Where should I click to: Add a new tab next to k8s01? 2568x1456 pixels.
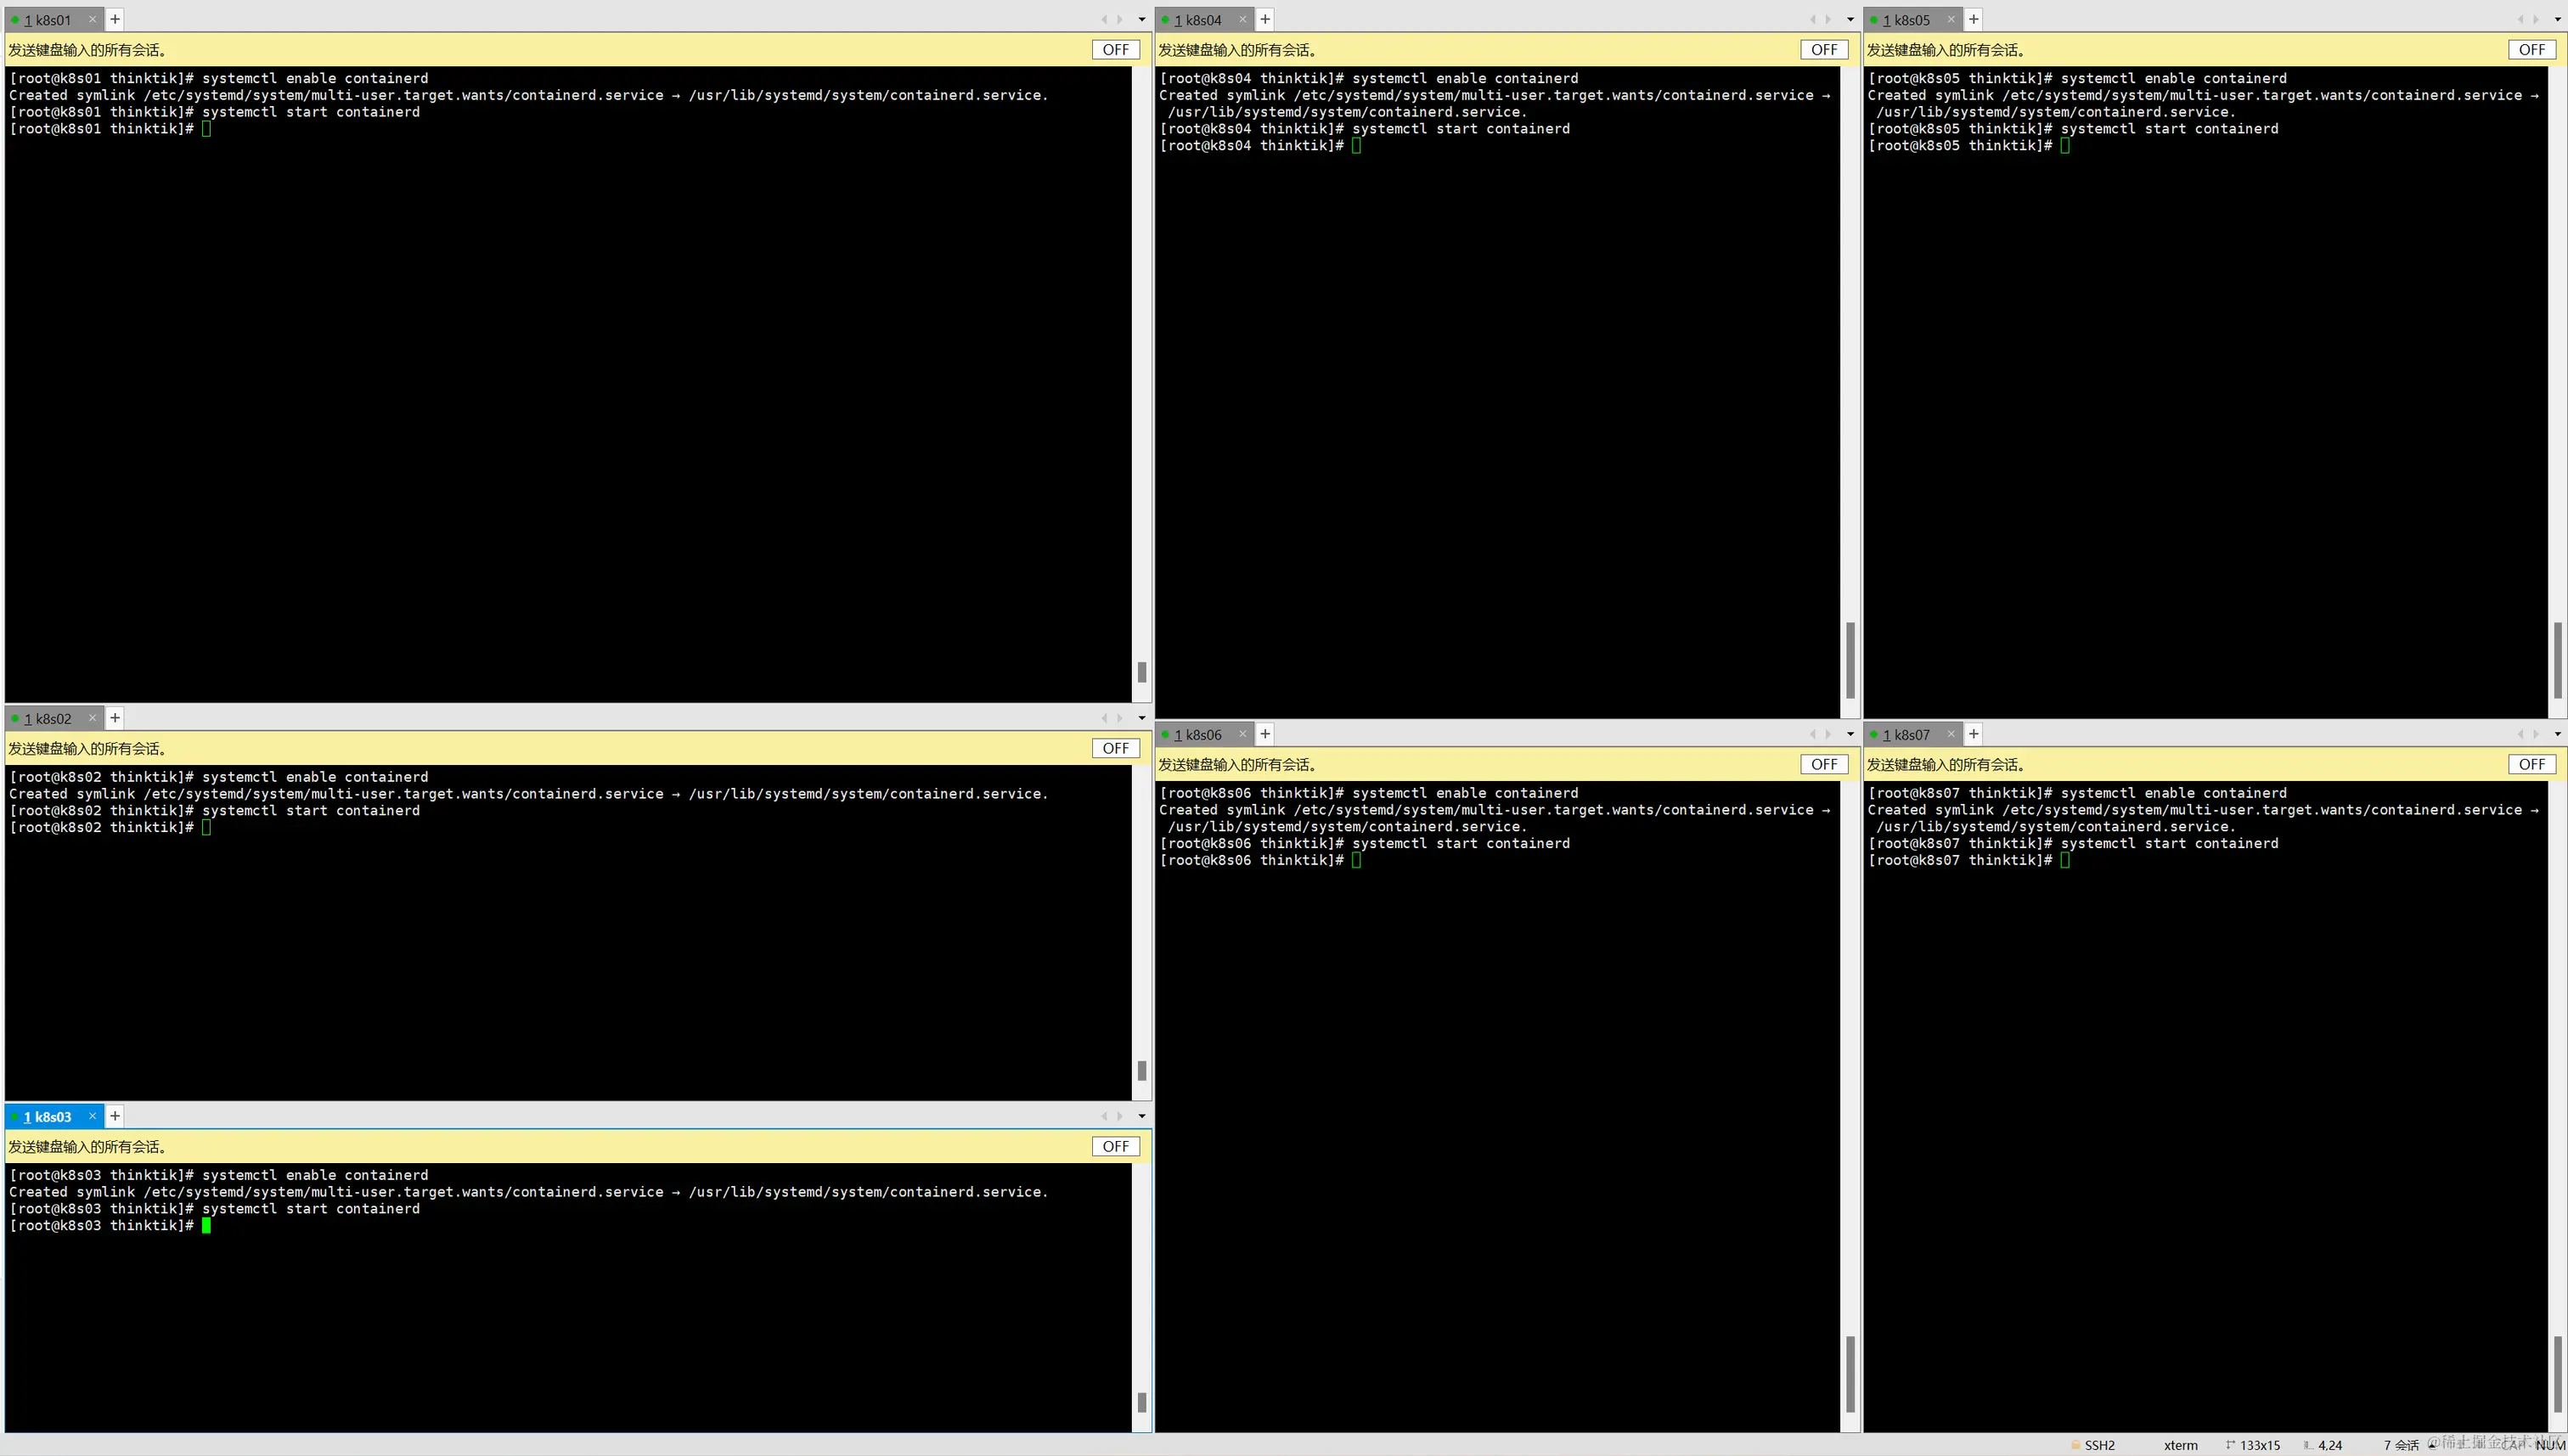(x=115, y=19)
